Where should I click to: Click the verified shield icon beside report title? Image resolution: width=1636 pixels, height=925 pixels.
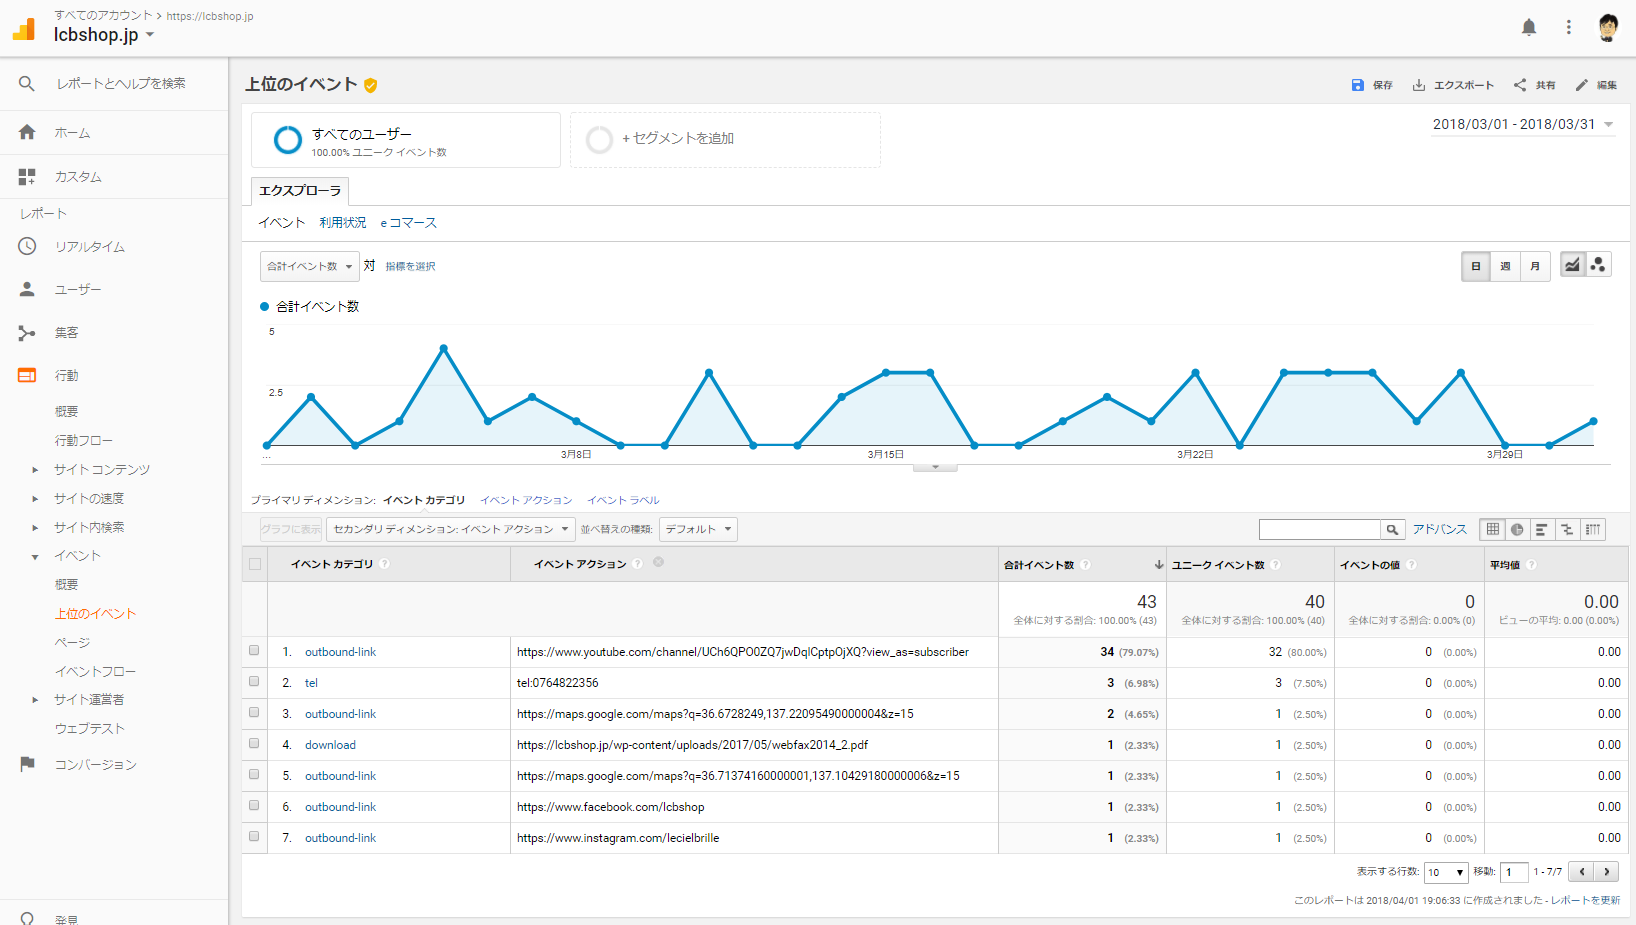click(x=371, y=85)
